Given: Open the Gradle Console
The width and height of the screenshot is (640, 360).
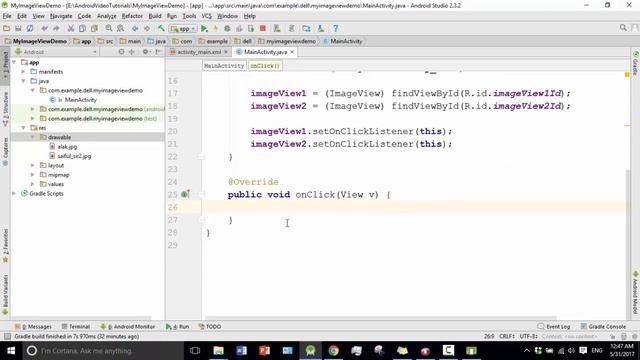Looking at the screenshot, I should [x=603, y=327].
